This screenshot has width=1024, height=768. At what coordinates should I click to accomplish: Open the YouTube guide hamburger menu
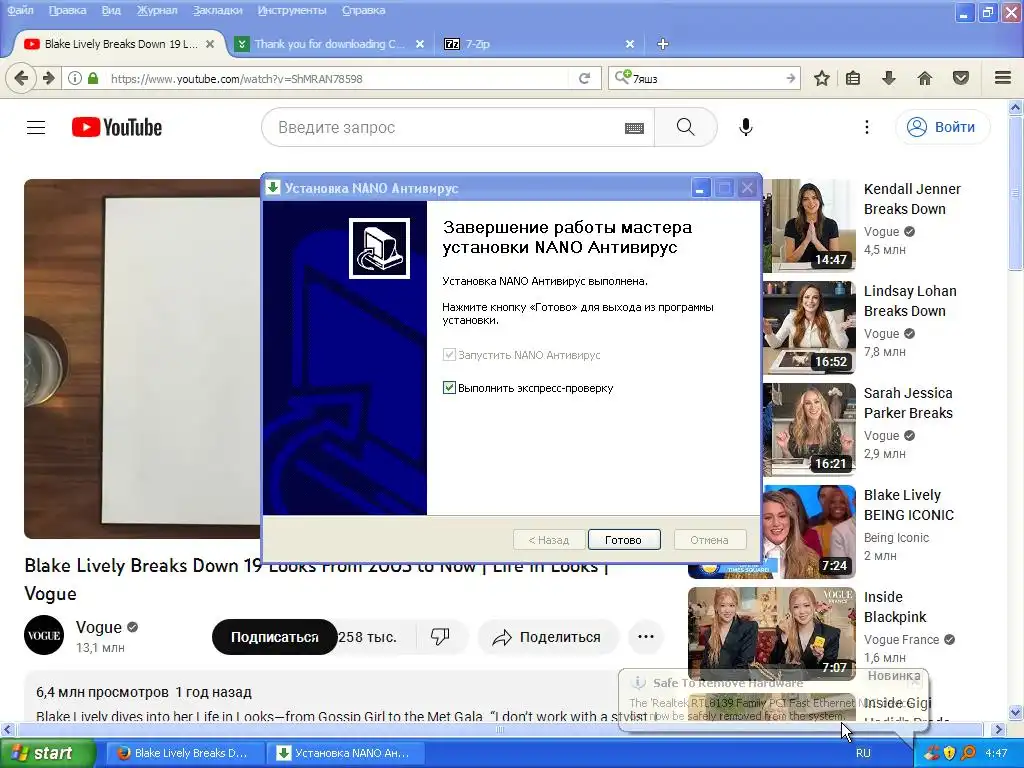tap(36, 127)
